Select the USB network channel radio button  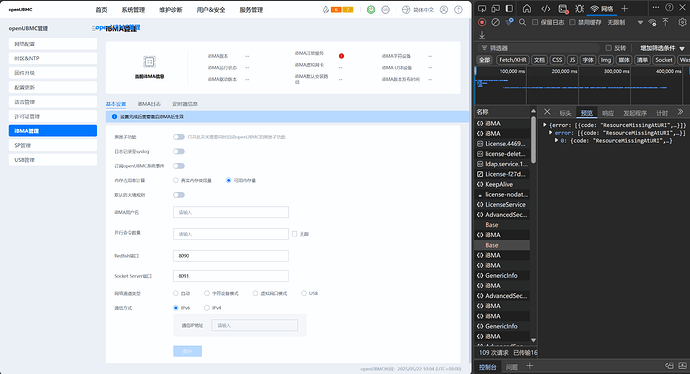point(304,293)
